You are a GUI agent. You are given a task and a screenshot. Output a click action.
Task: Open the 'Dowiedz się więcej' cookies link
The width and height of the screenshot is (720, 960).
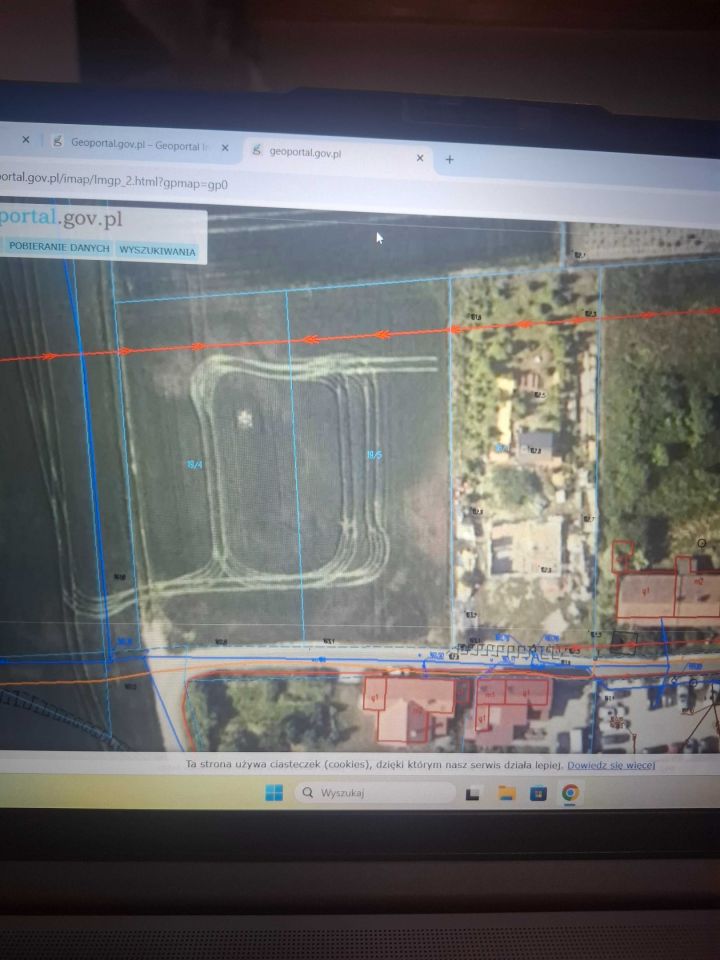pos(611,765)
